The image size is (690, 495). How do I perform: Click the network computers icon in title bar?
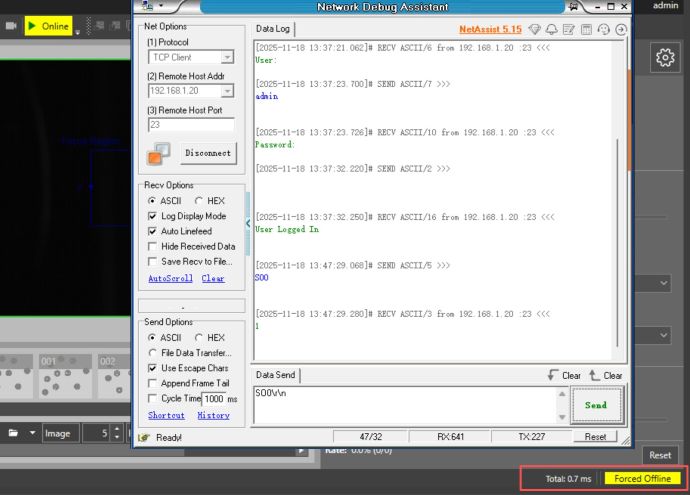(x=147, y=6)
